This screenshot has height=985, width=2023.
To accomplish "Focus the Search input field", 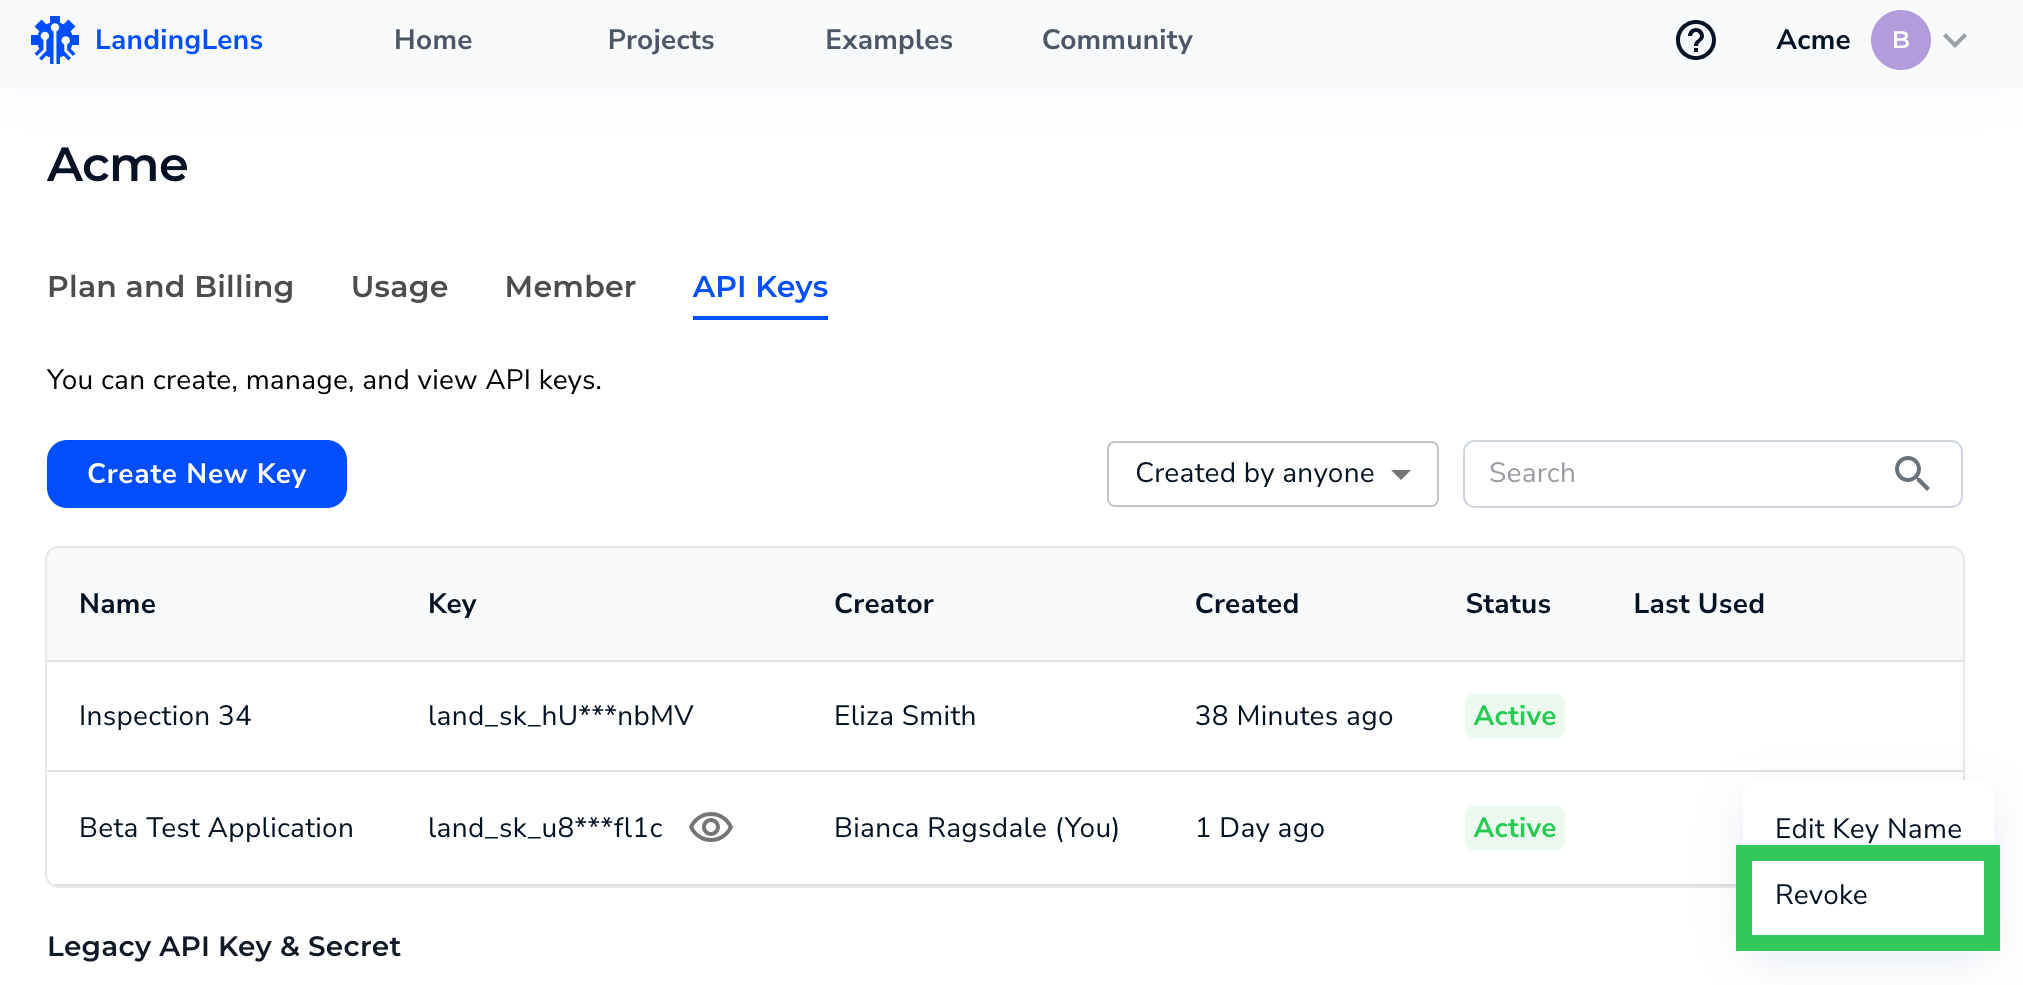I will click(1712, 473).
